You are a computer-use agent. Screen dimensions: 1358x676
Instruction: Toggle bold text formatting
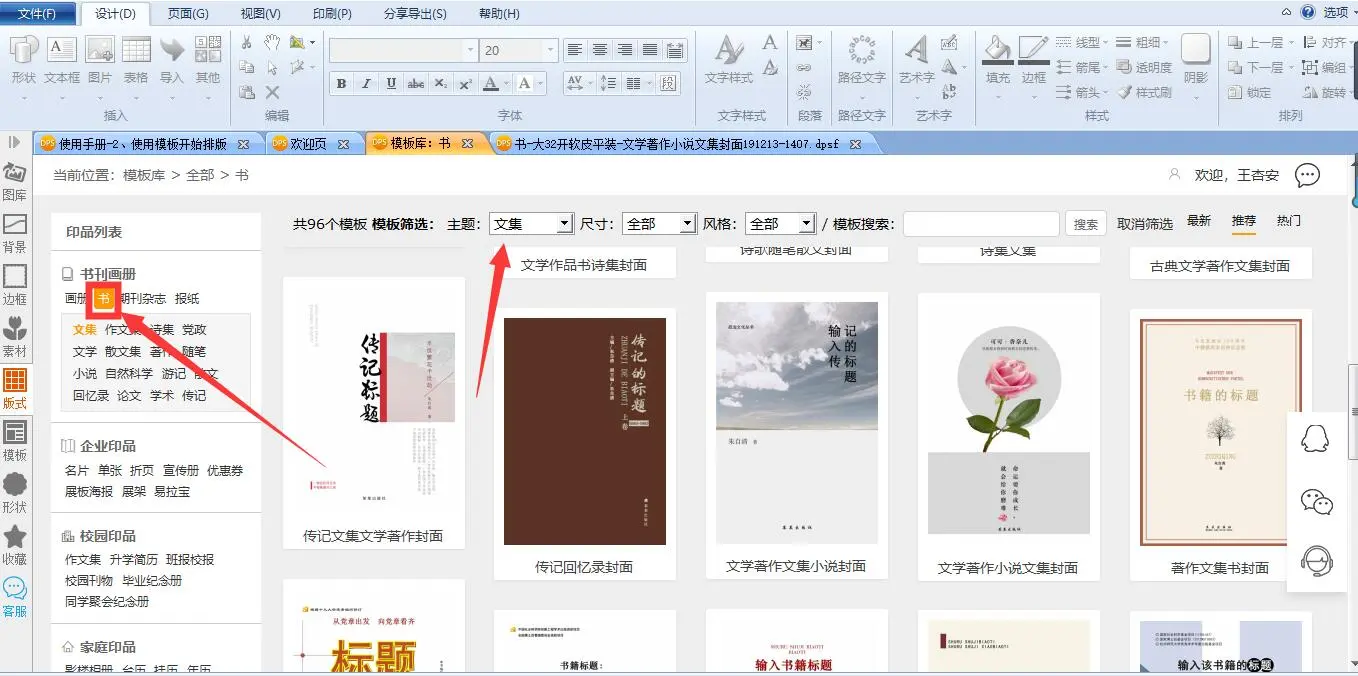pyautogui.click(x=341, y=83)
